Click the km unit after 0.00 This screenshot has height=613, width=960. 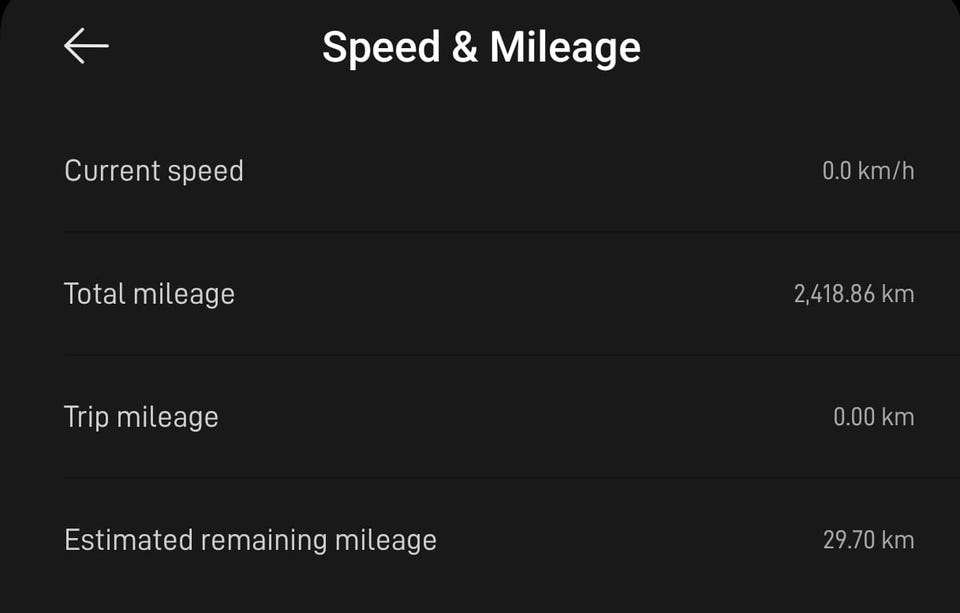(x=898, y=417)
